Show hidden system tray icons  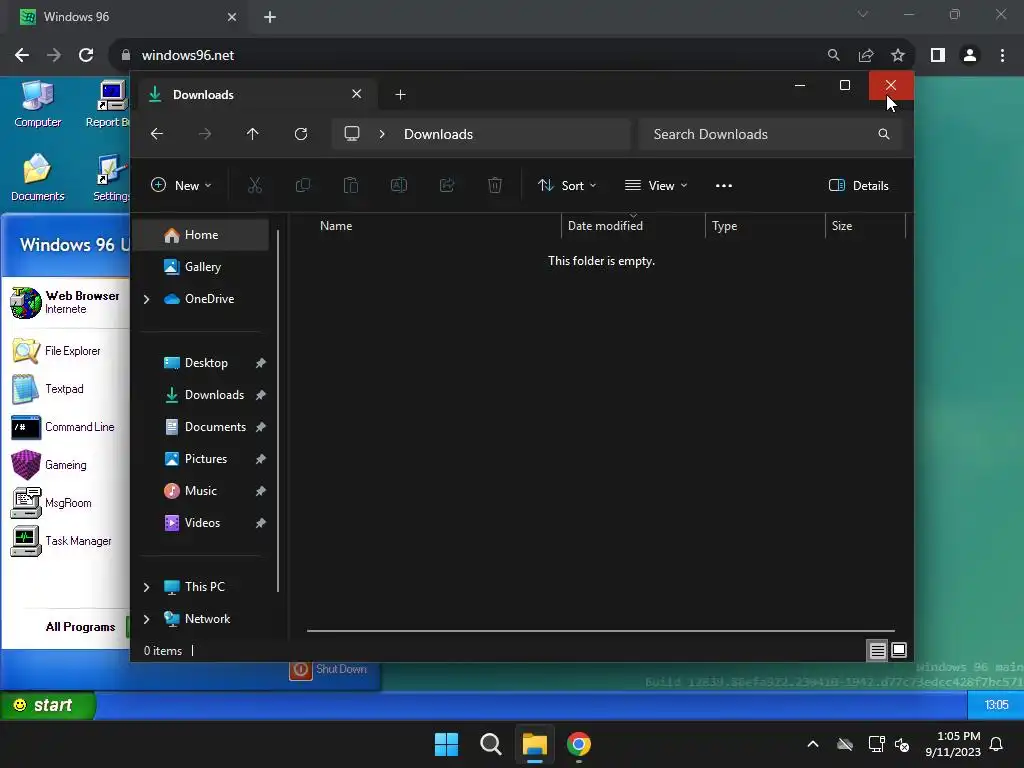point(813,744)
